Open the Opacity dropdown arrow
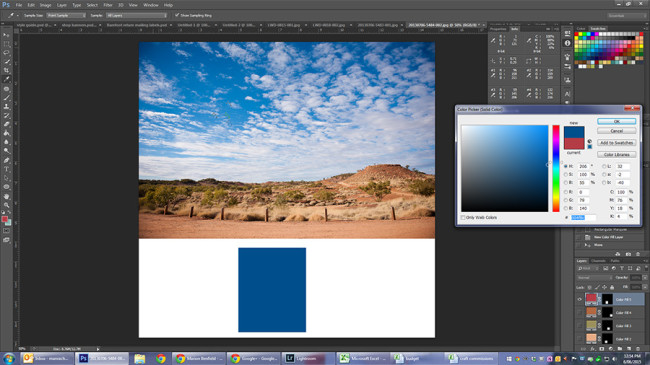650x365 pixels. pyautogui.click(x=645, y=277)
